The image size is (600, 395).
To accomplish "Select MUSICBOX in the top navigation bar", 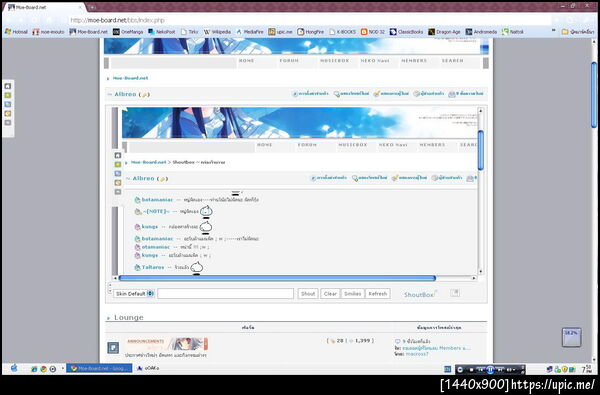I will point(334,61).
